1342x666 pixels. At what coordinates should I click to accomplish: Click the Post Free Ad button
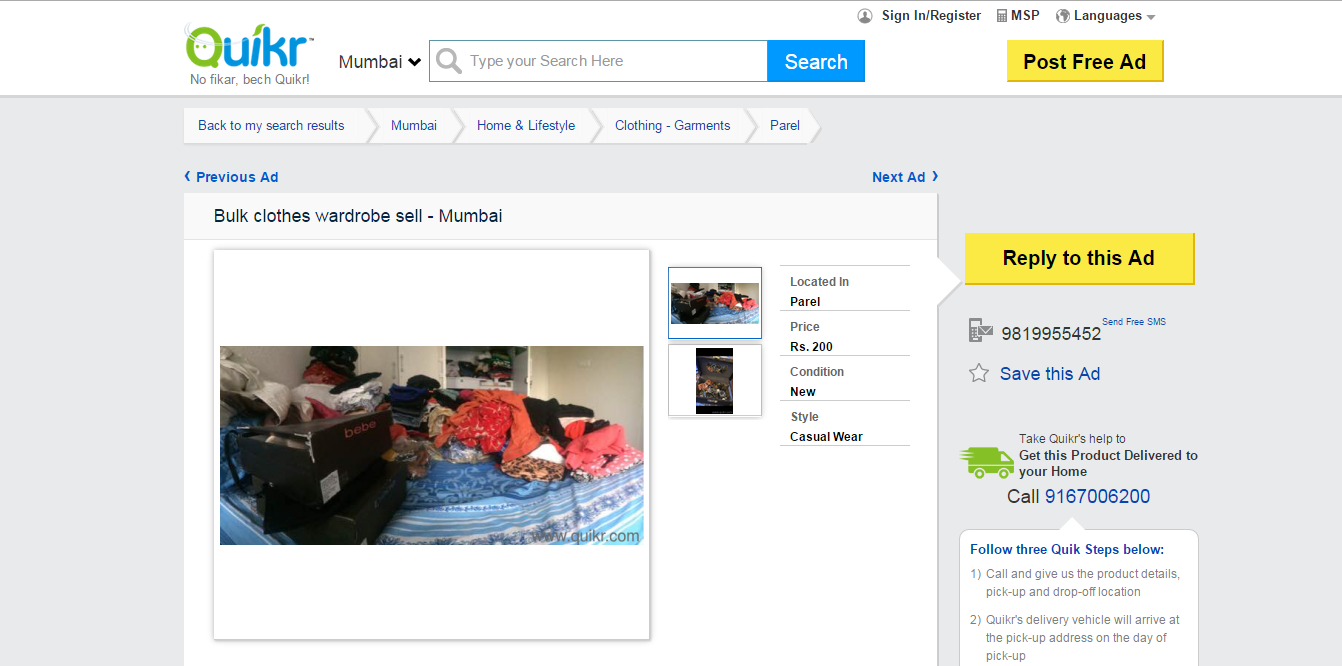click(1085, 61)
